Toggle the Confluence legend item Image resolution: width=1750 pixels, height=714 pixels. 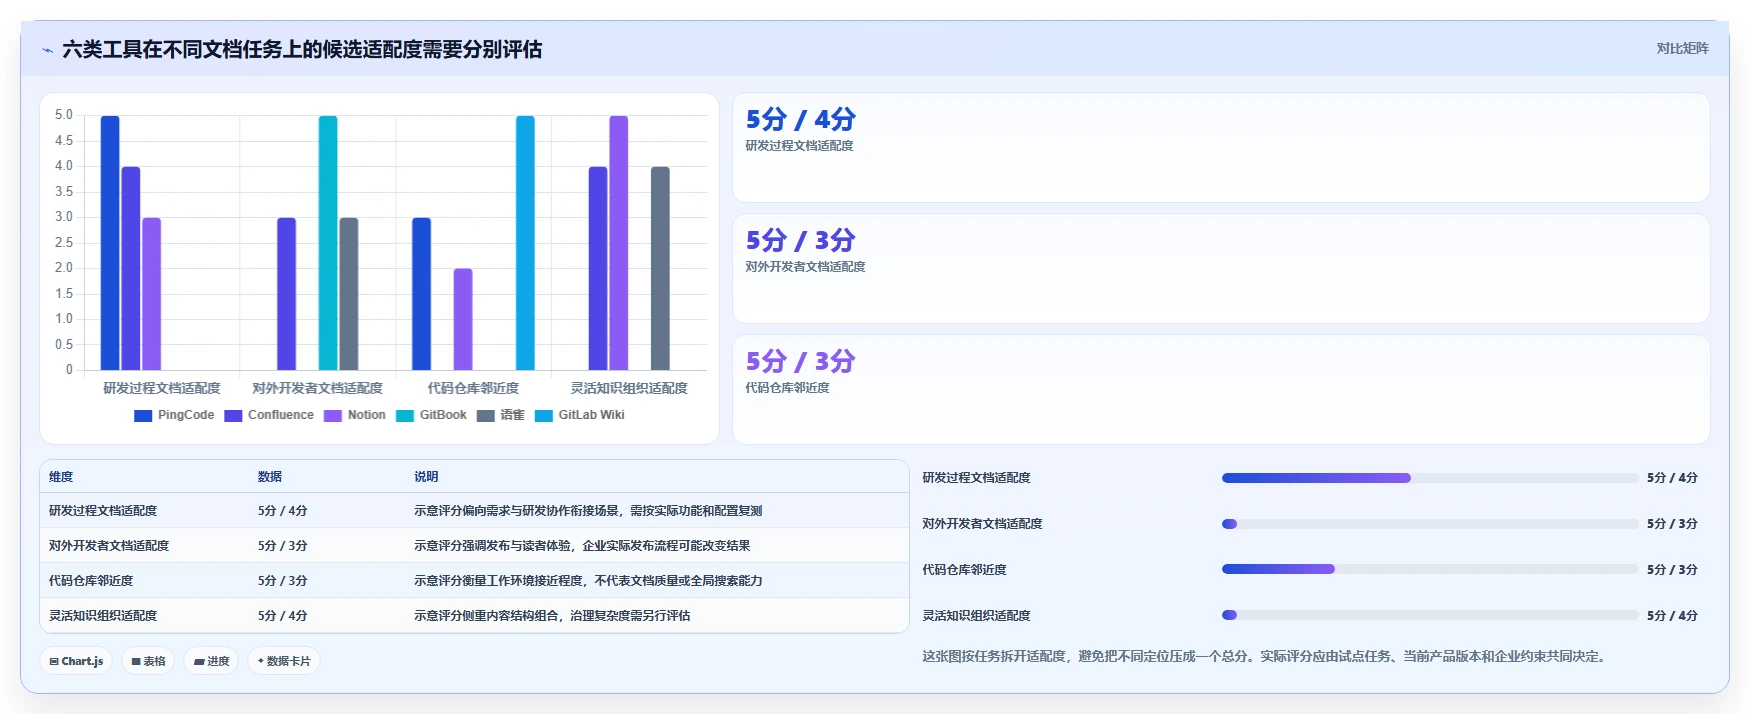coord(269,415)
